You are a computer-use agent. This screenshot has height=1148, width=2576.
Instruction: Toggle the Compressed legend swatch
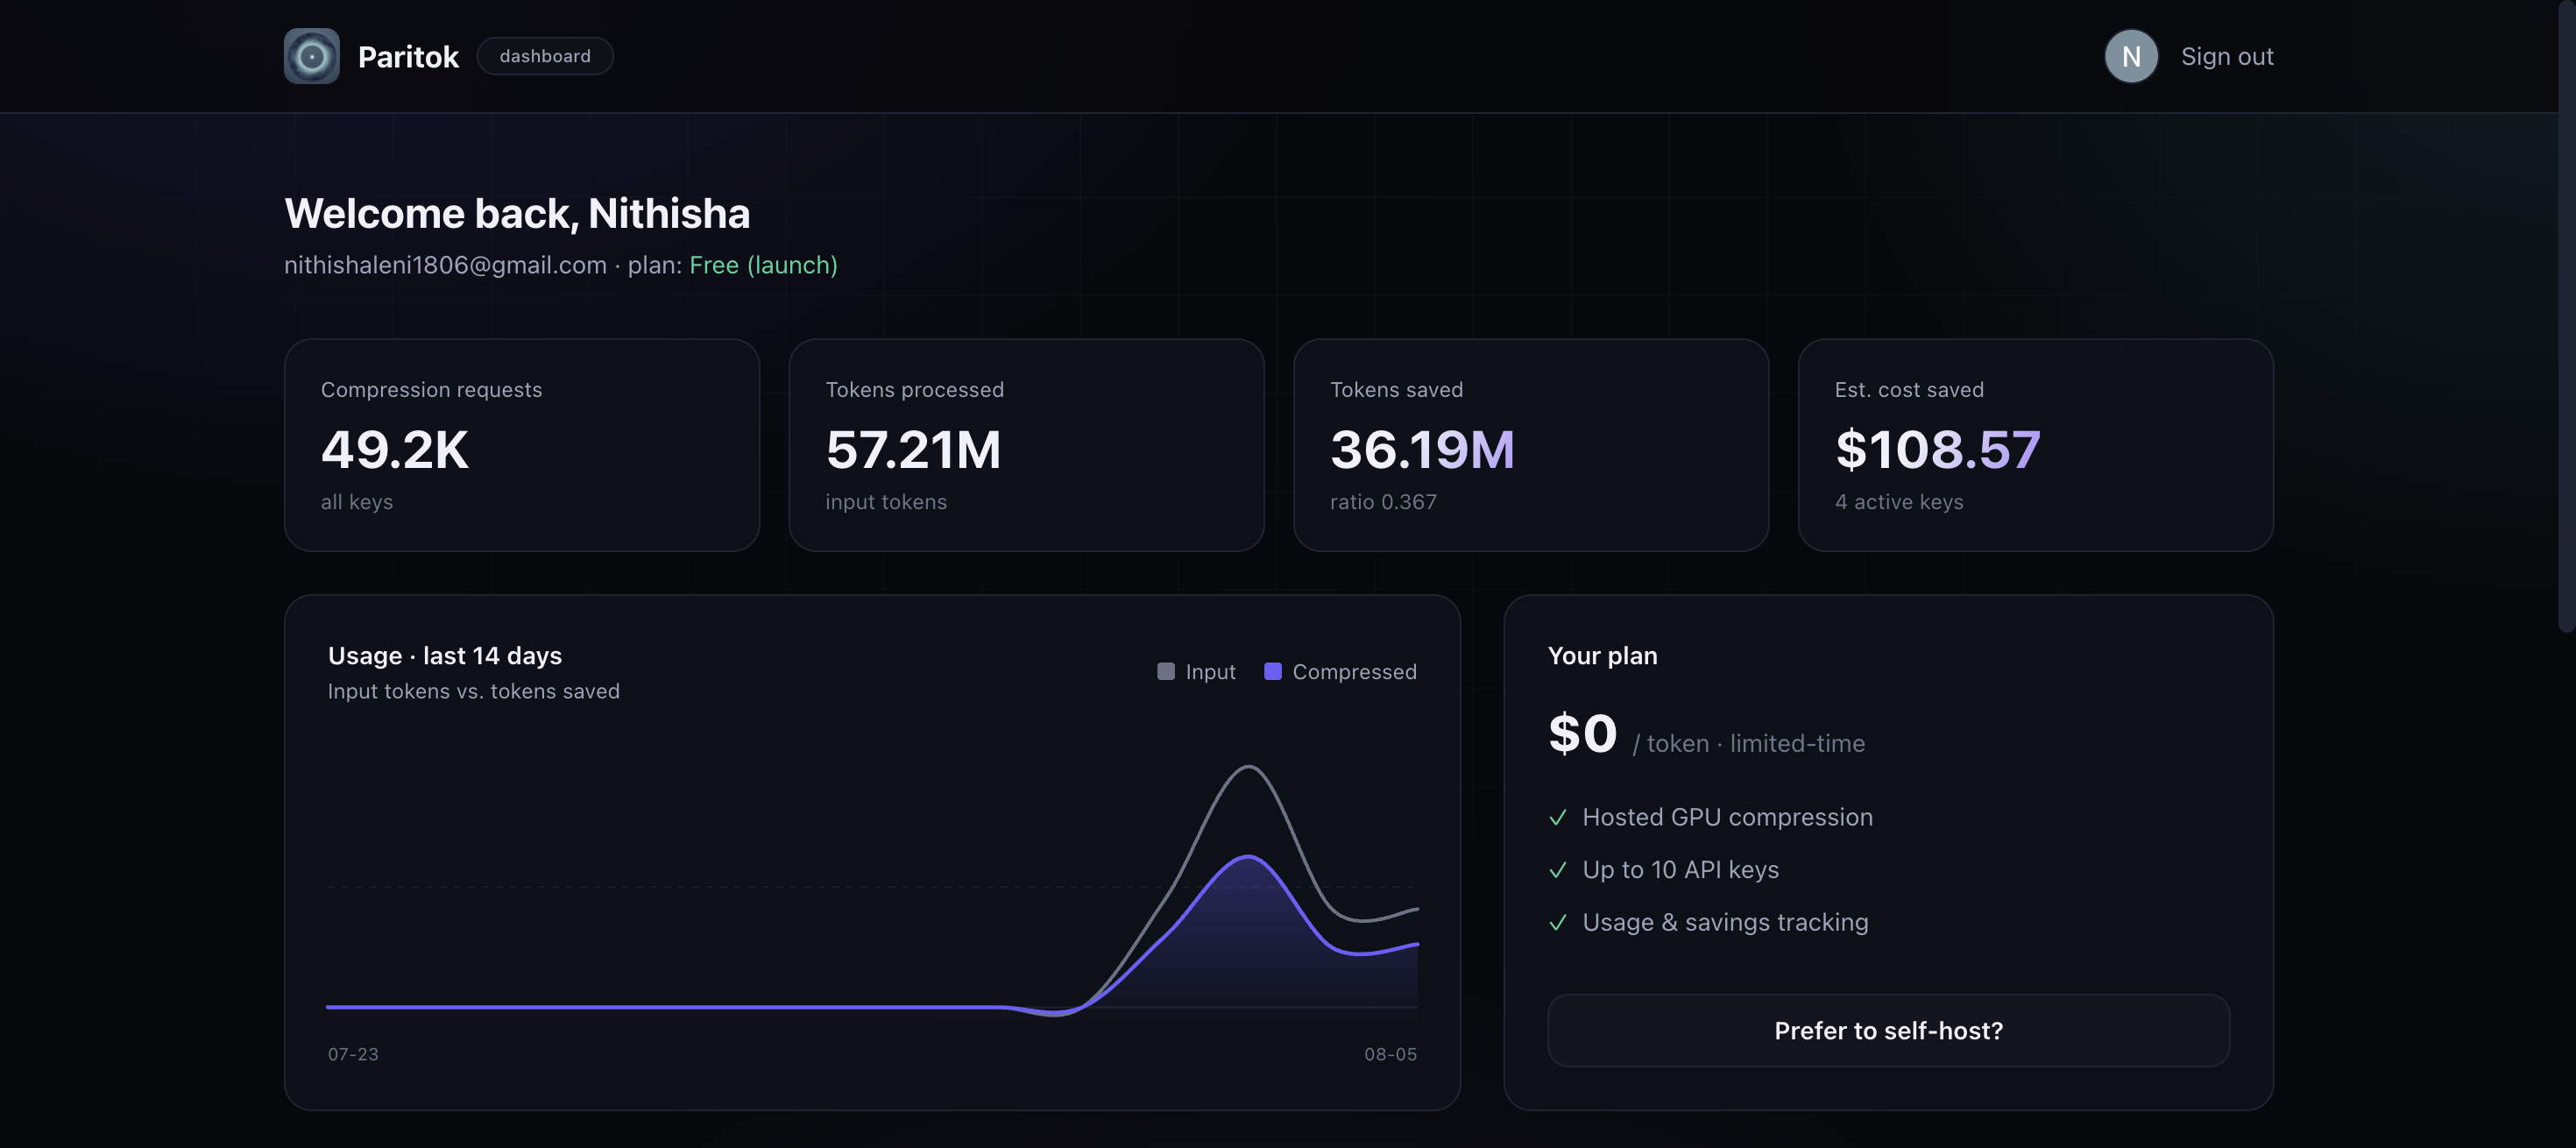coord(1272,672)
